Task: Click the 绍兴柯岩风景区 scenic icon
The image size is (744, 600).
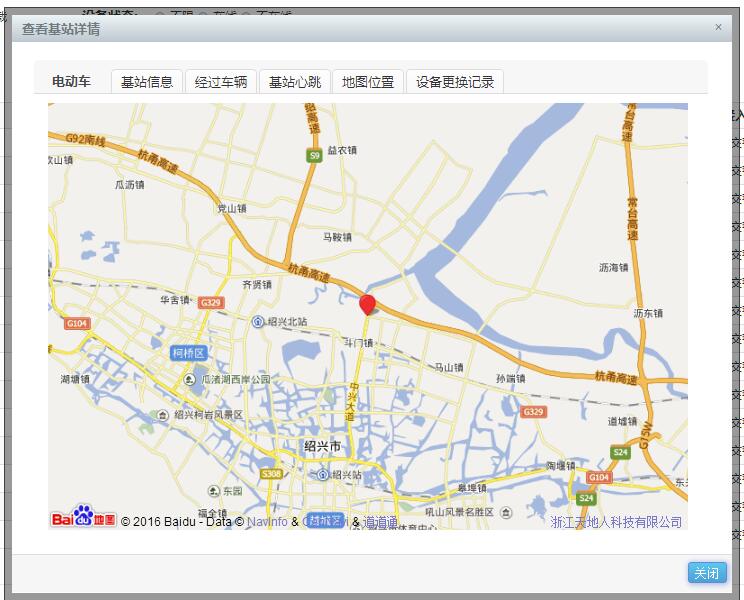Action: [163, 415]
